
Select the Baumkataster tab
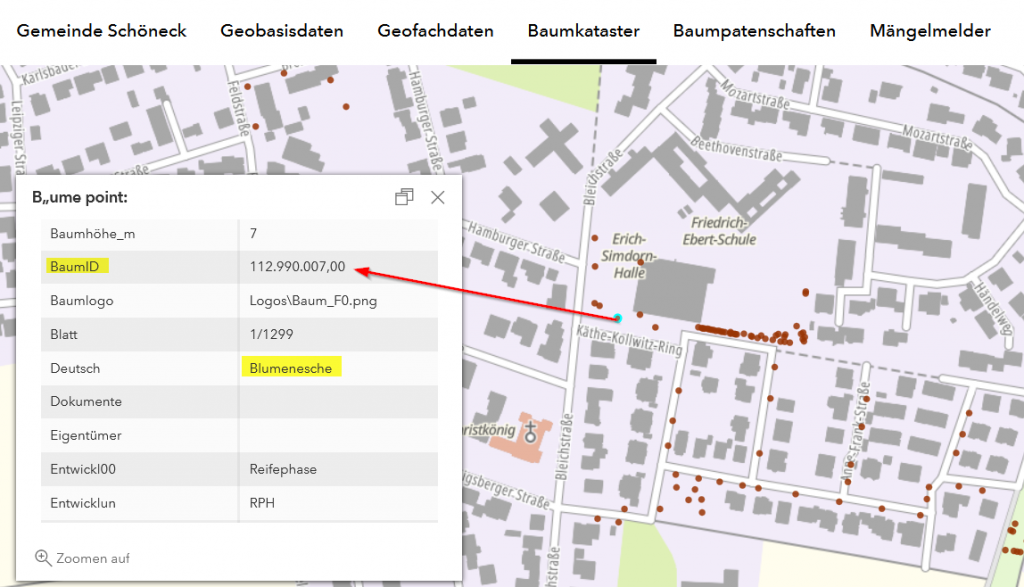[583, 31]
